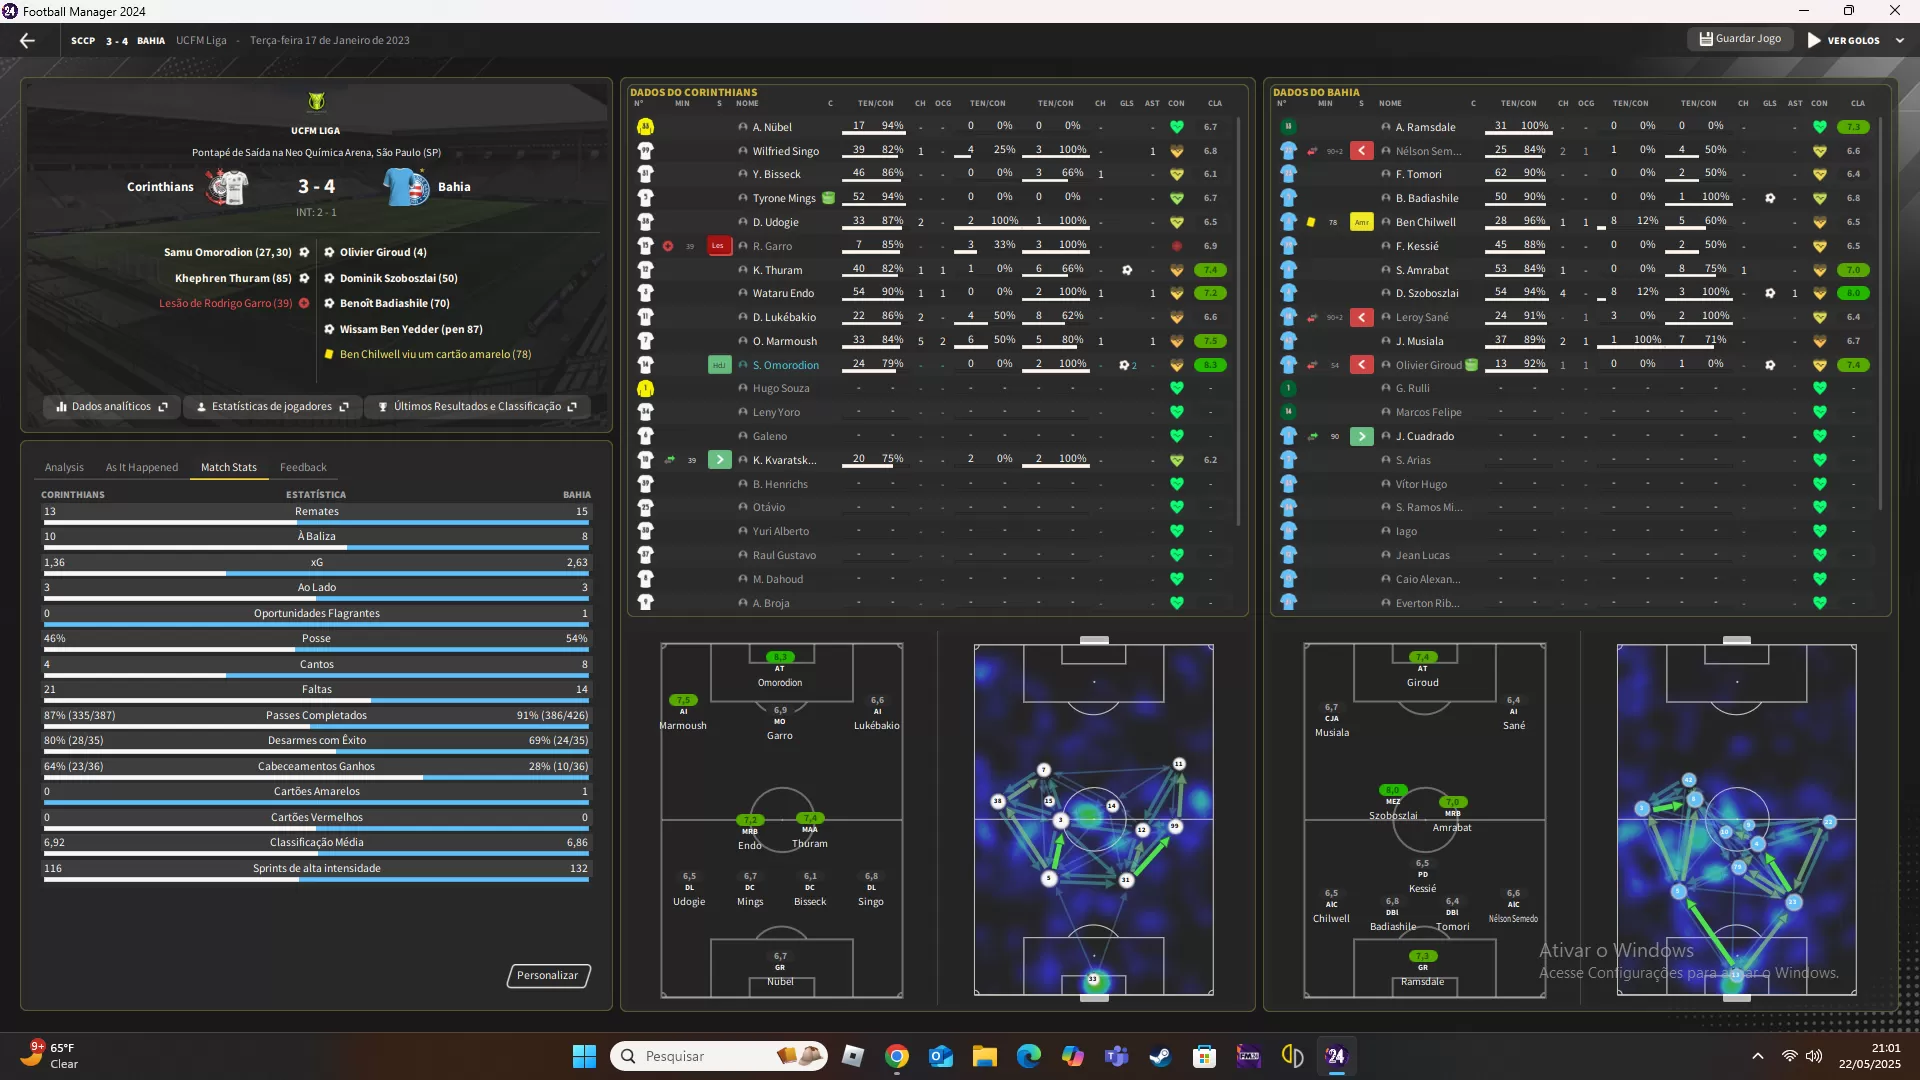Click Nübel on Corinthians formation pitch
The width and height of the screenshot is (1920, 1080).
(x=780, y=969)
